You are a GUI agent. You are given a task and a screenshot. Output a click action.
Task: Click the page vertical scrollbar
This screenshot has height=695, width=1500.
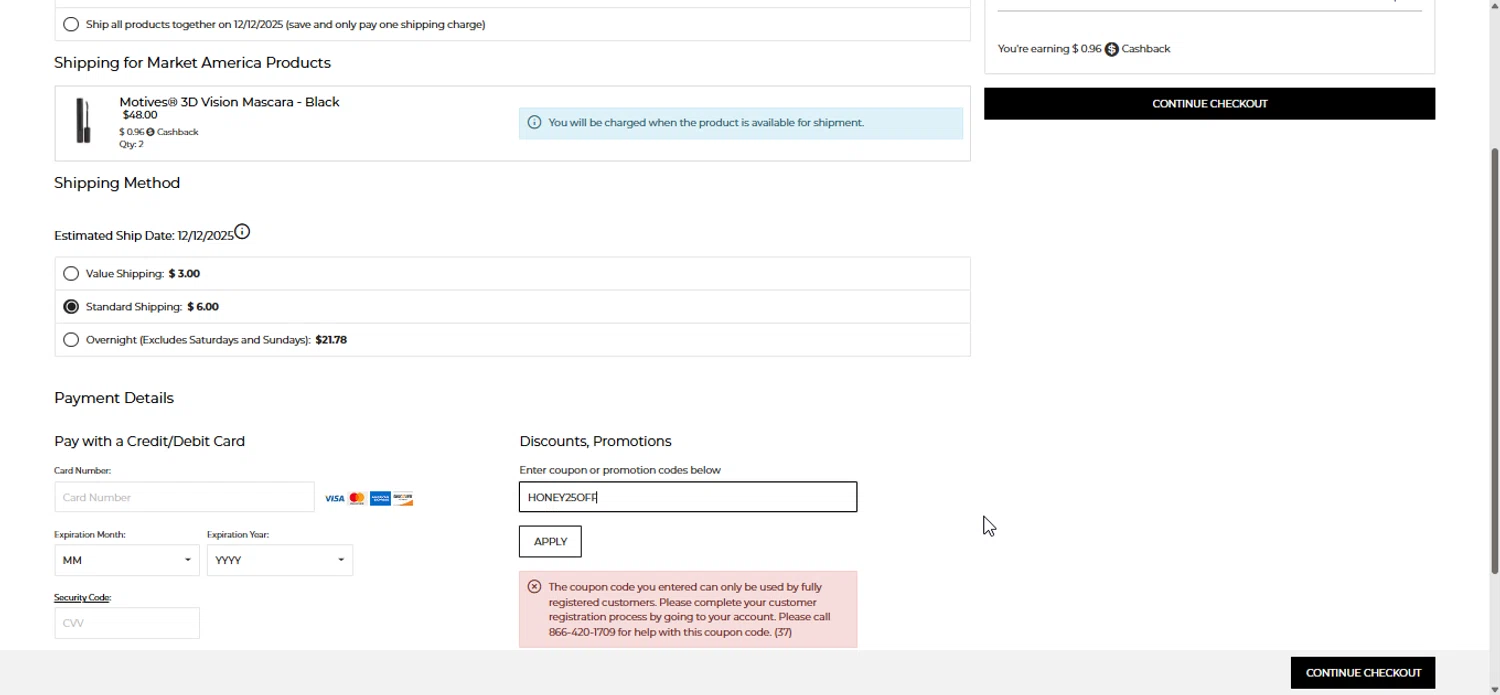pos(1495,360)
